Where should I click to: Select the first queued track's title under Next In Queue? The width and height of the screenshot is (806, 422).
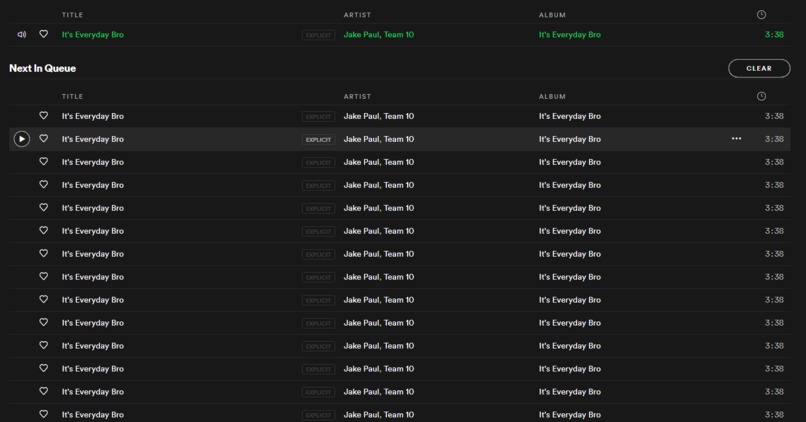93,116
